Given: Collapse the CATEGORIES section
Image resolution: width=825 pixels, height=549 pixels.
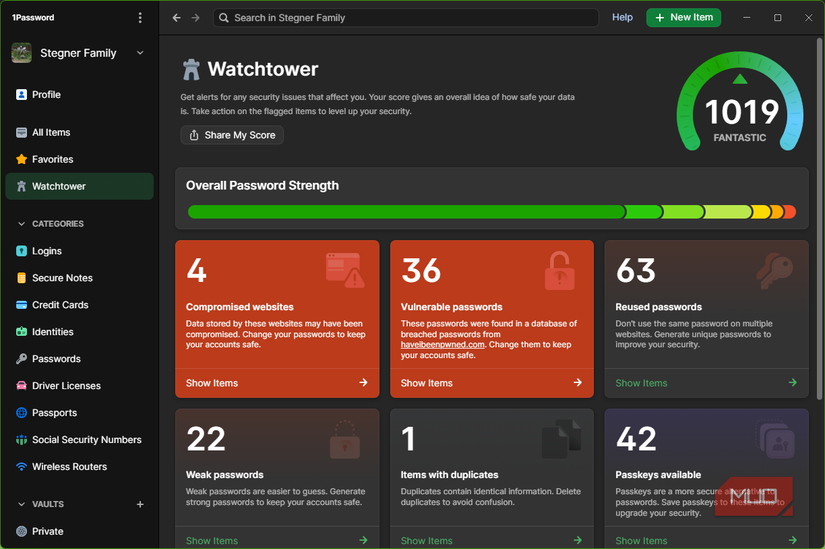Looking at the screenshot, I should (x=22, y=224).
